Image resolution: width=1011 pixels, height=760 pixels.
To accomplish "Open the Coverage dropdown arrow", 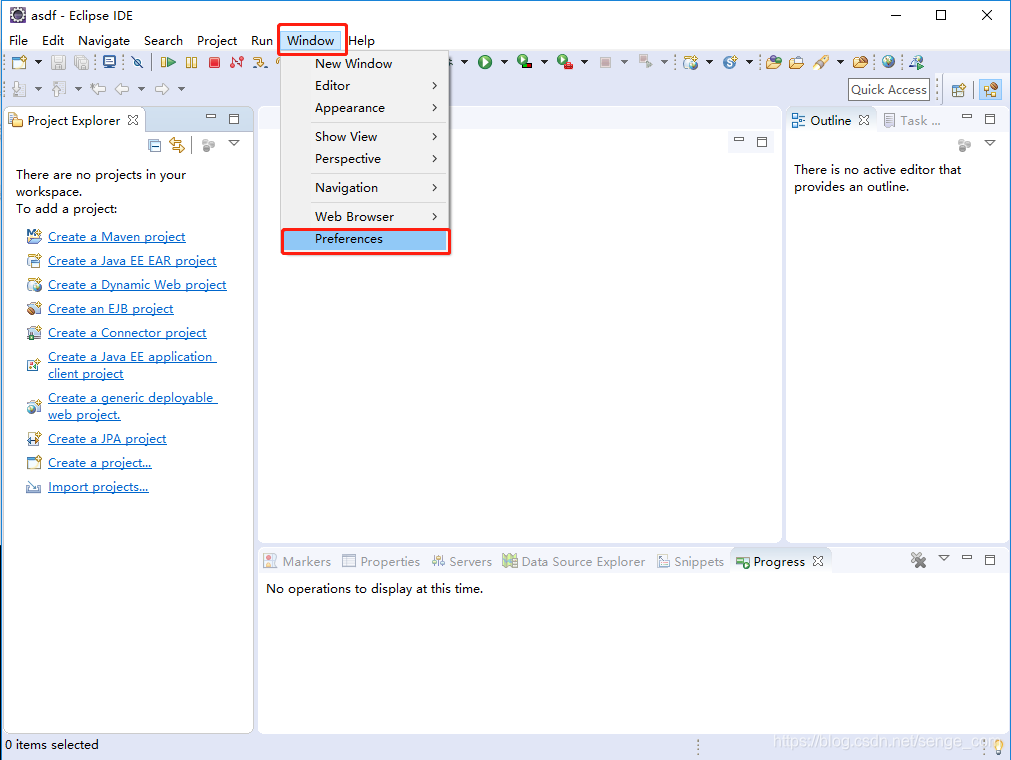I will coord(544,62).
